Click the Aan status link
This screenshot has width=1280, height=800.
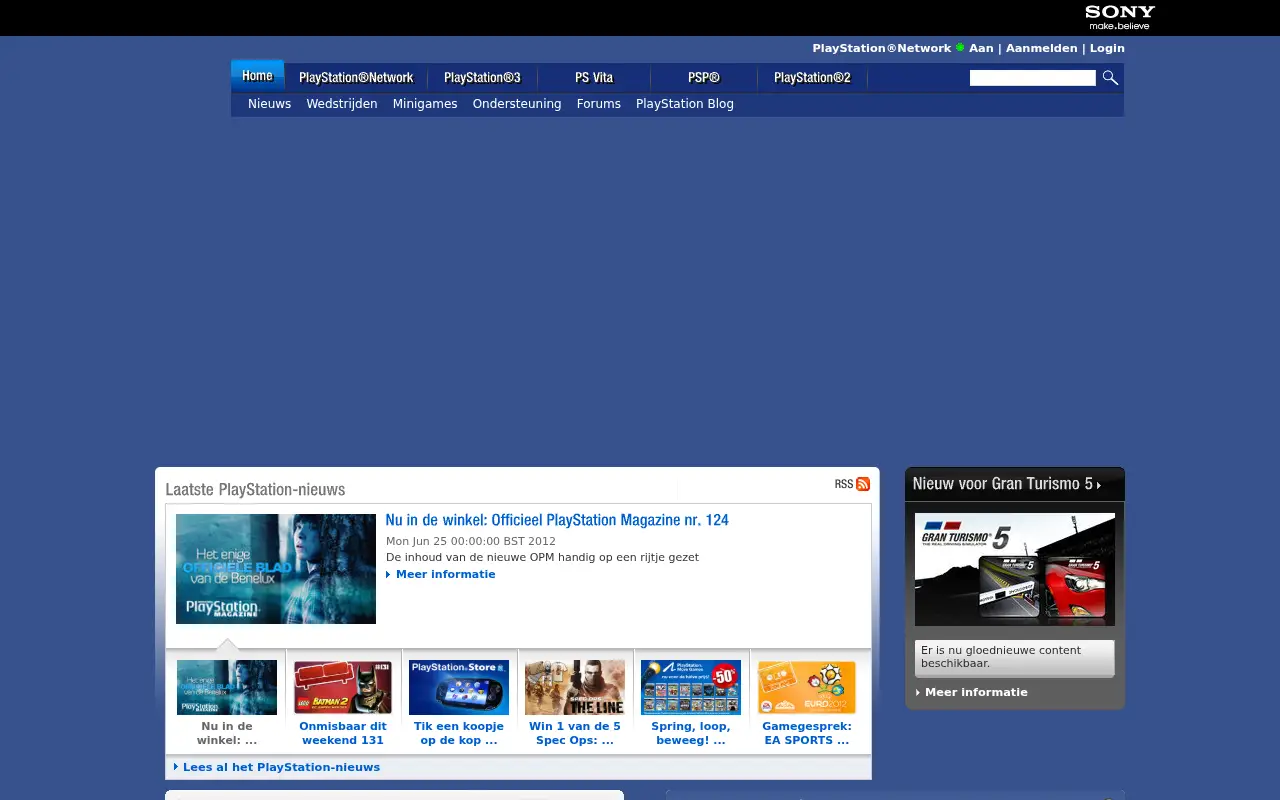981,48
